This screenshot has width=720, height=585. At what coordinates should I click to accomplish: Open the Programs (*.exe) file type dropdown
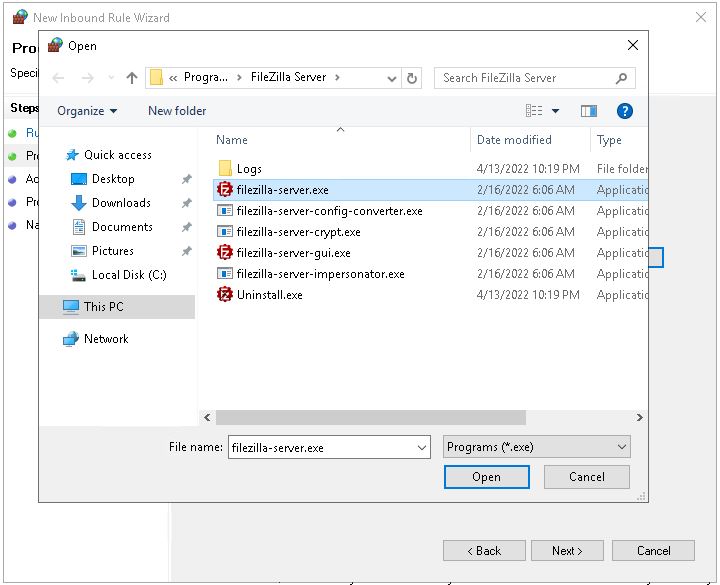click(537, 448)
